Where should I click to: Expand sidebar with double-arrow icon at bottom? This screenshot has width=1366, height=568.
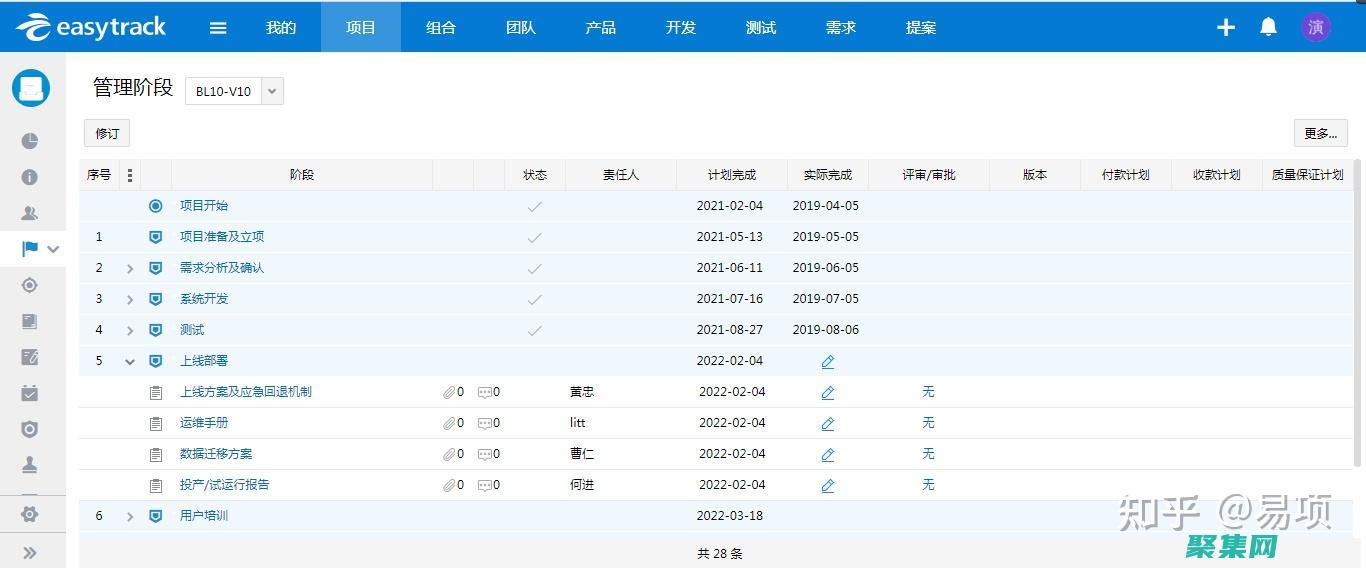click(x=30, y=552)
